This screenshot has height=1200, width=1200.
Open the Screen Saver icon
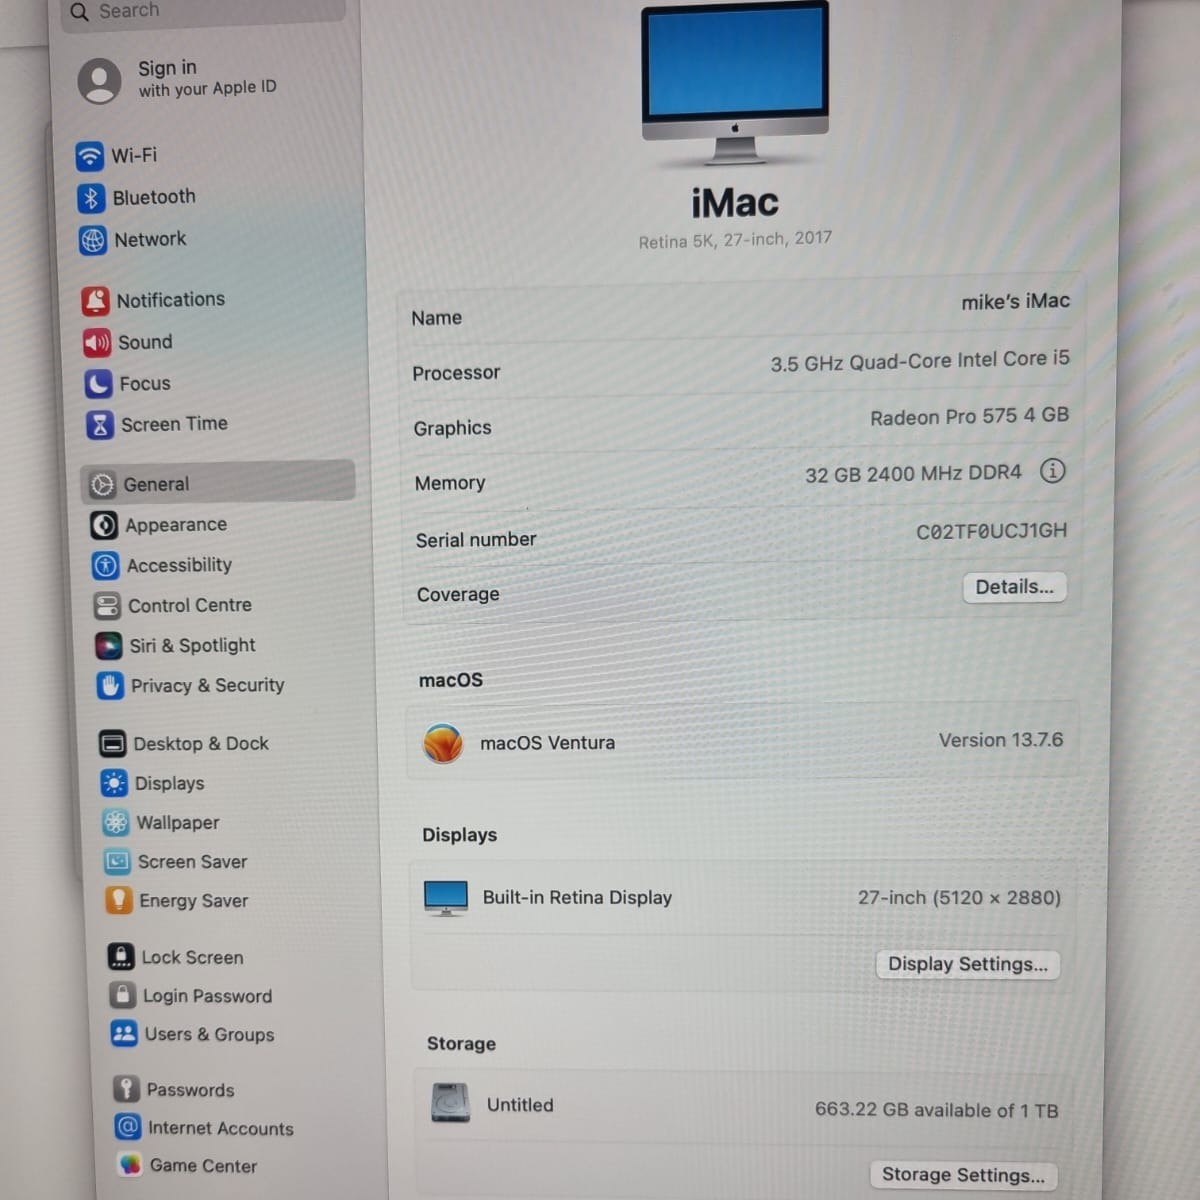(117, 862)
